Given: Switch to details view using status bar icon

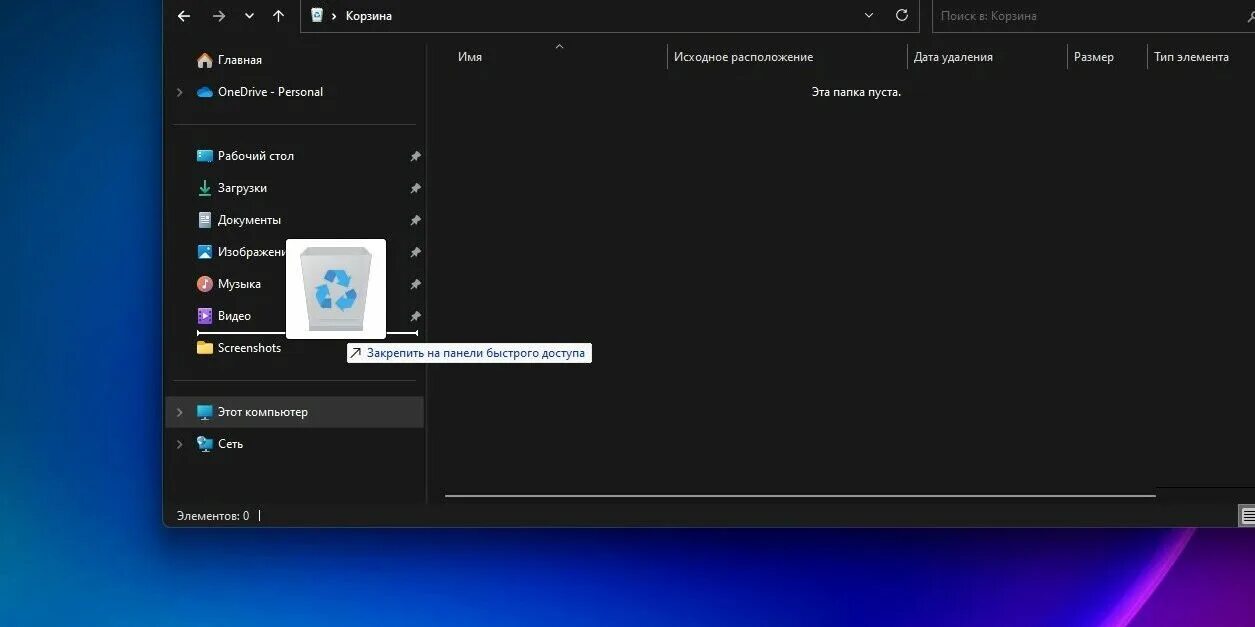Looking at the screenshot, I should [1247, 515].
